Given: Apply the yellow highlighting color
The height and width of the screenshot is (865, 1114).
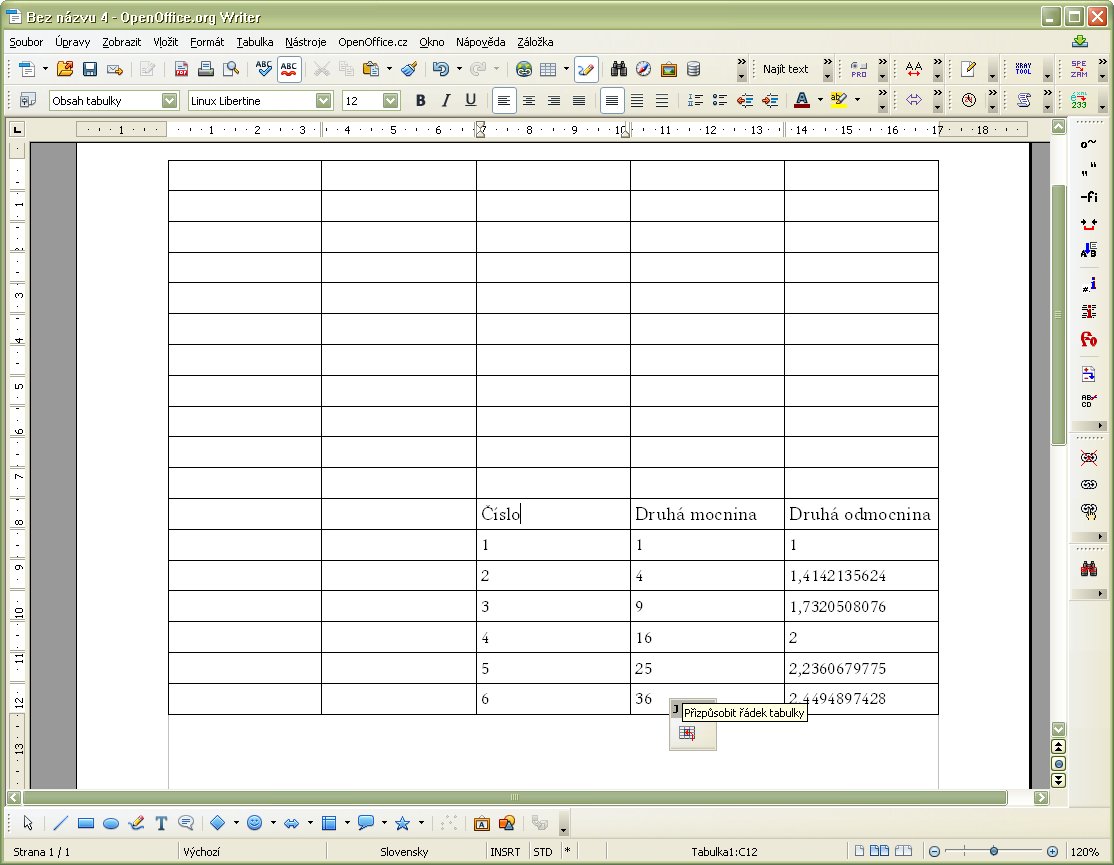Looking at the screenshot, I should pyautogui.click(x=838, y=100).
